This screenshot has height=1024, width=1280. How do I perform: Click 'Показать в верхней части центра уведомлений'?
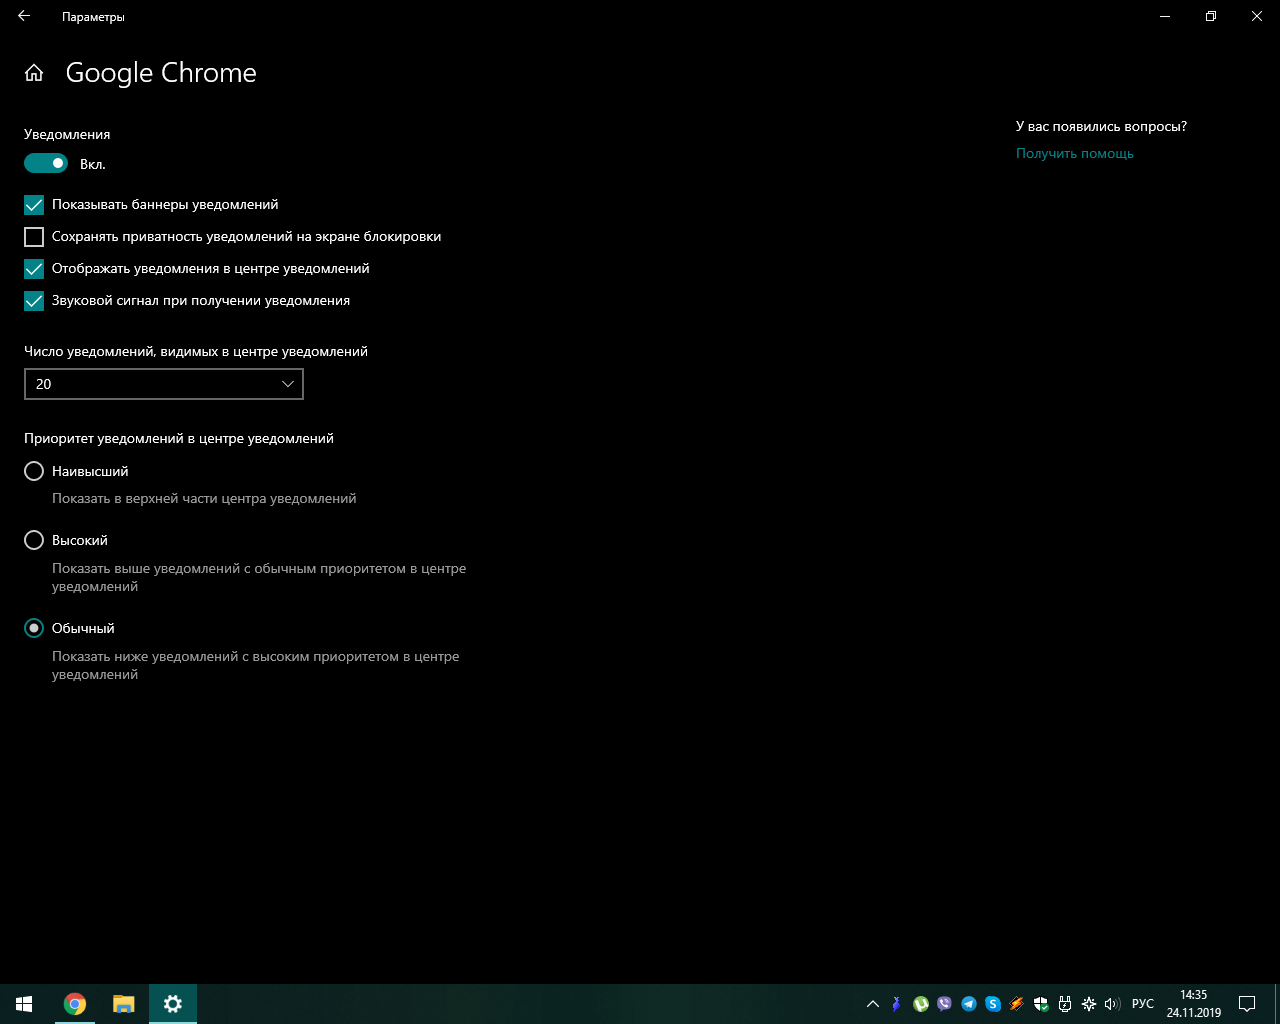pyautogui.click(x=204, y=498)
